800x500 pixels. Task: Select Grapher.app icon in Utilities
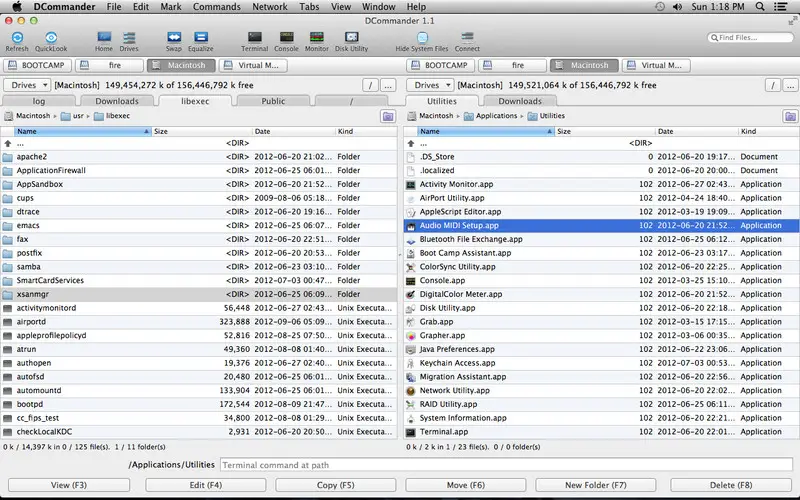point(411,336)
